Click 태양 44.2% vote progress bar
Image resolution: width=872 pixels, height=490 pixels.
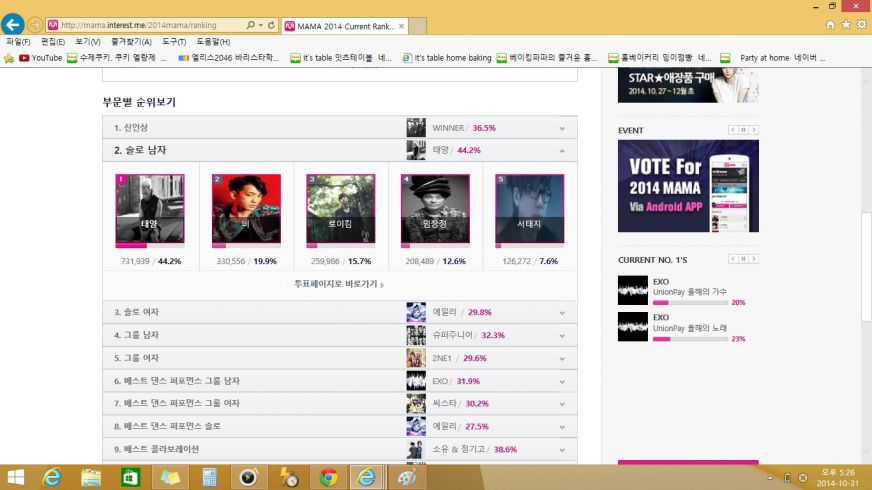[150, 245]
